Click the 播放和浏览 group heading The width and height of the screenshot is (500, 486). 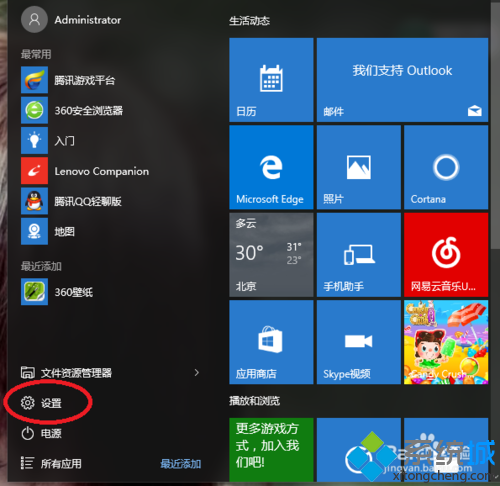point(254,401)
